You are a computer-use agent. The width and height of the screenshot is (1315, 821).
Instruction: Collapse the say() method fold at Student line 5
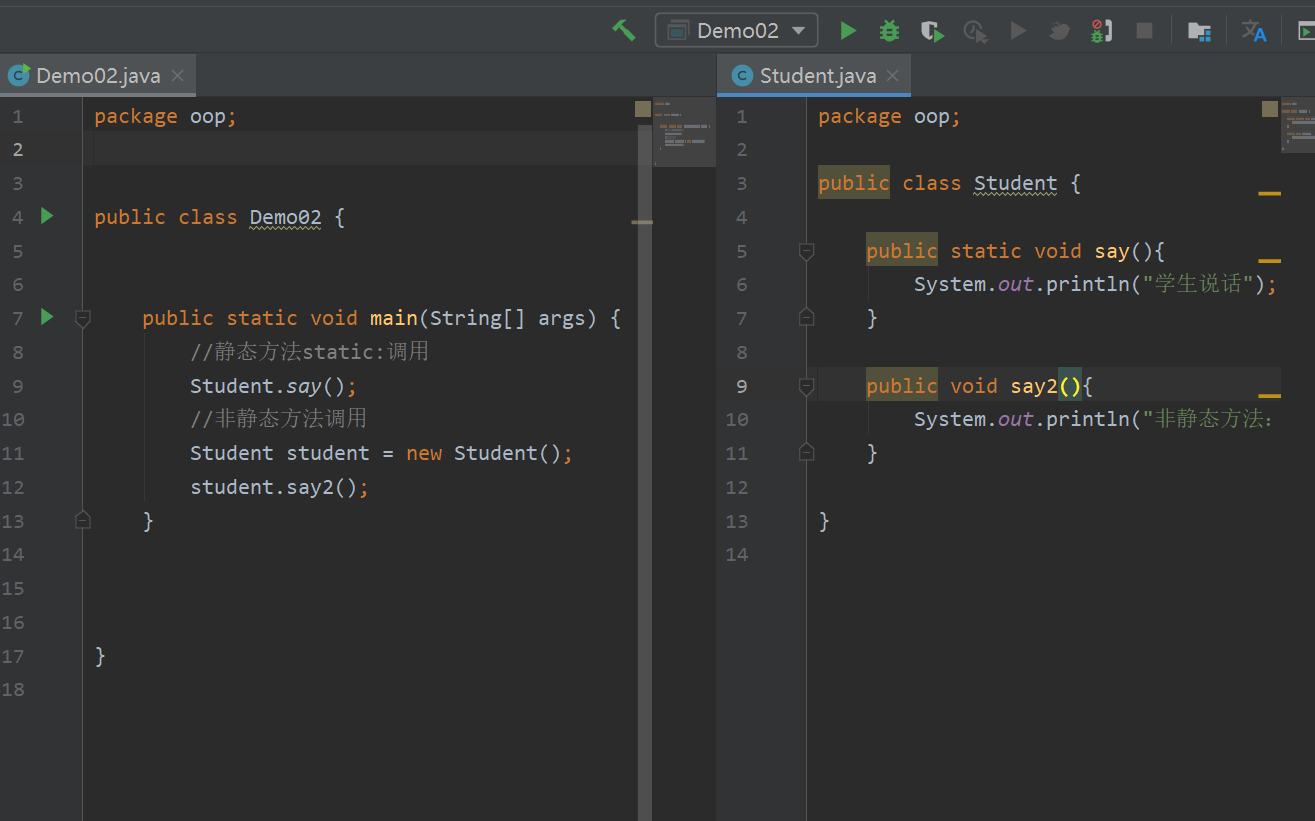tap(806, 251)
